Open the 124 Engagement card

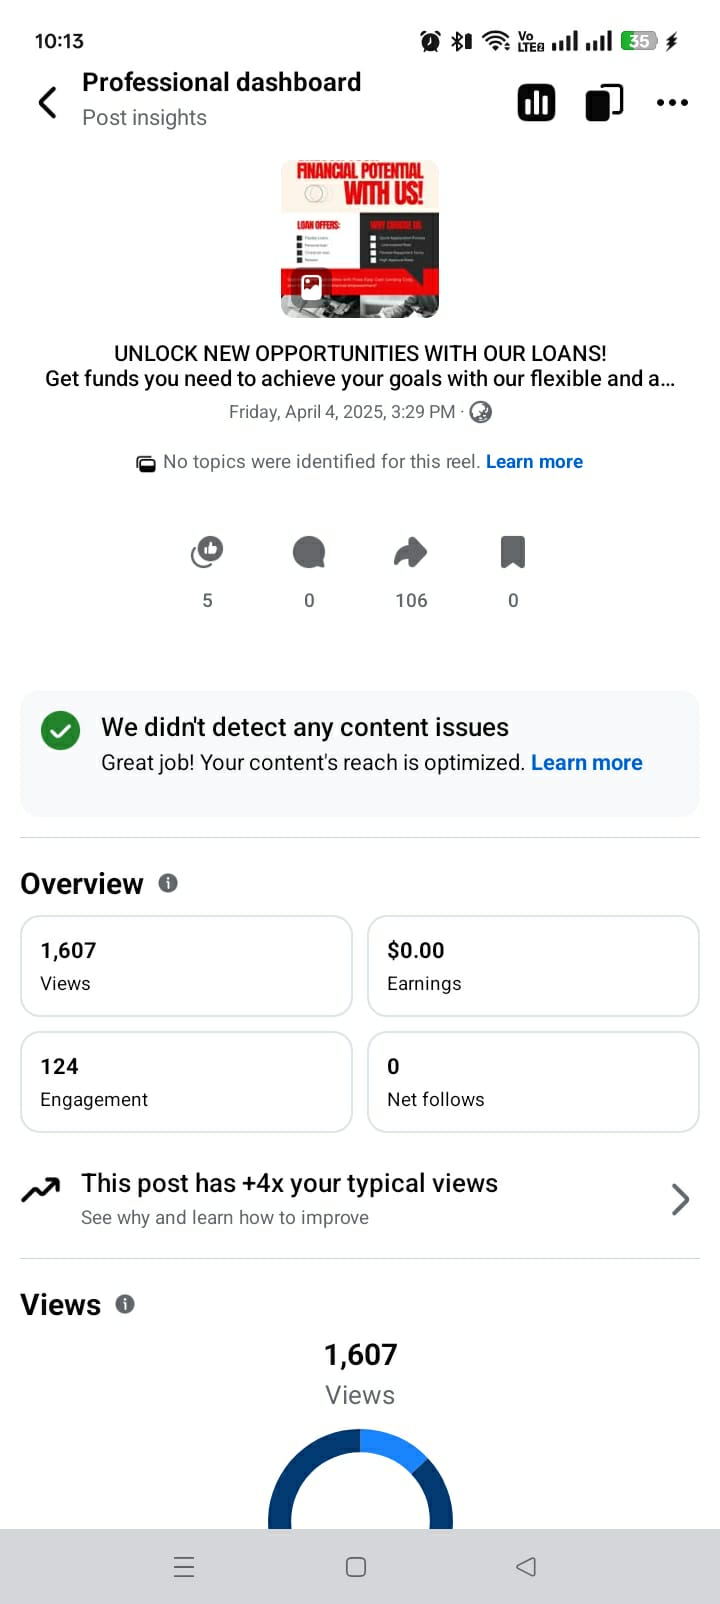(186, 1082)
